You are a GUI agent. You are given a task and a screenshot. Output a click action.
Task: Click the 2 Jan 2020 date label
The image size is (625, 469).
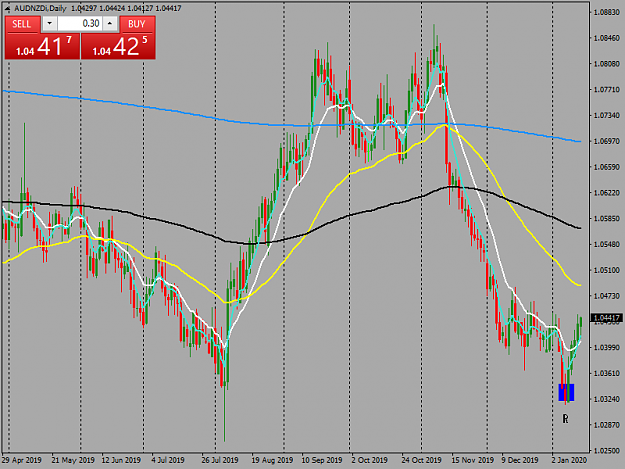[569, 460]
